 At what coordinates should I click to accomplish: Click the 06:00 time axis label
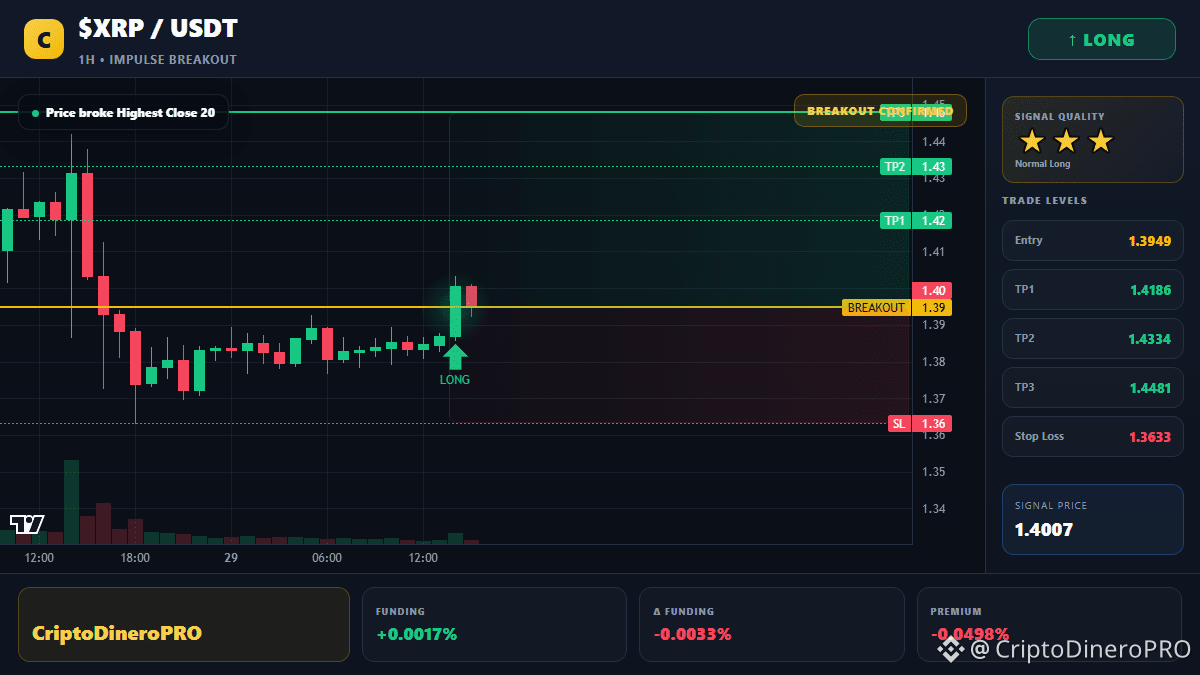[x=327, y=558]
